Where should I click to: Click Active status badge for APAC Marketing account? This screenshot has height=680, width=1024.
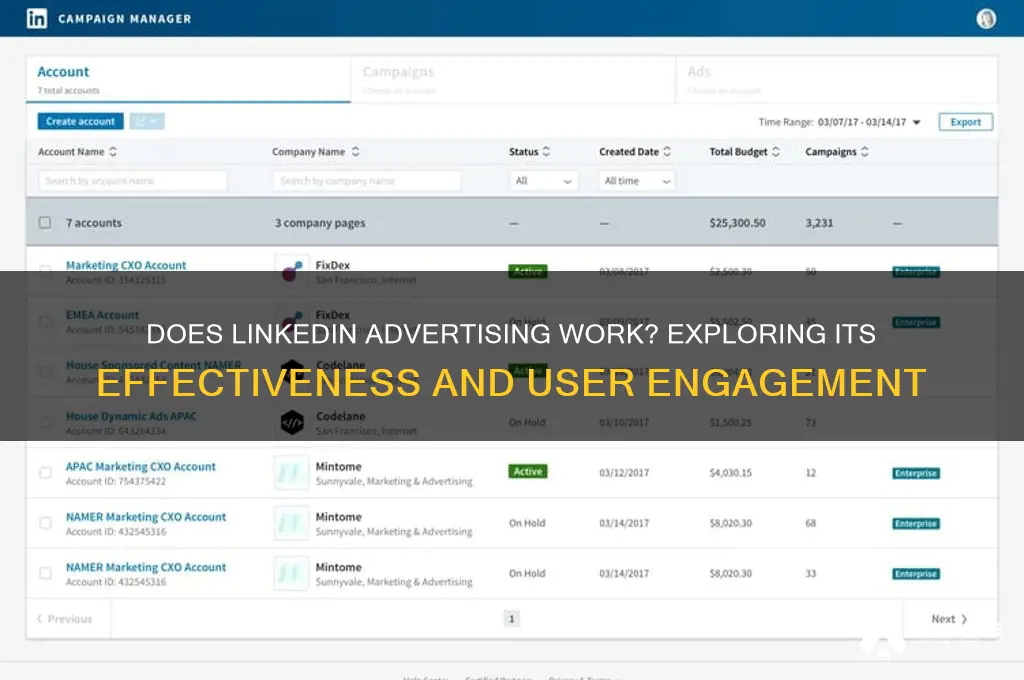coord(528,471)
